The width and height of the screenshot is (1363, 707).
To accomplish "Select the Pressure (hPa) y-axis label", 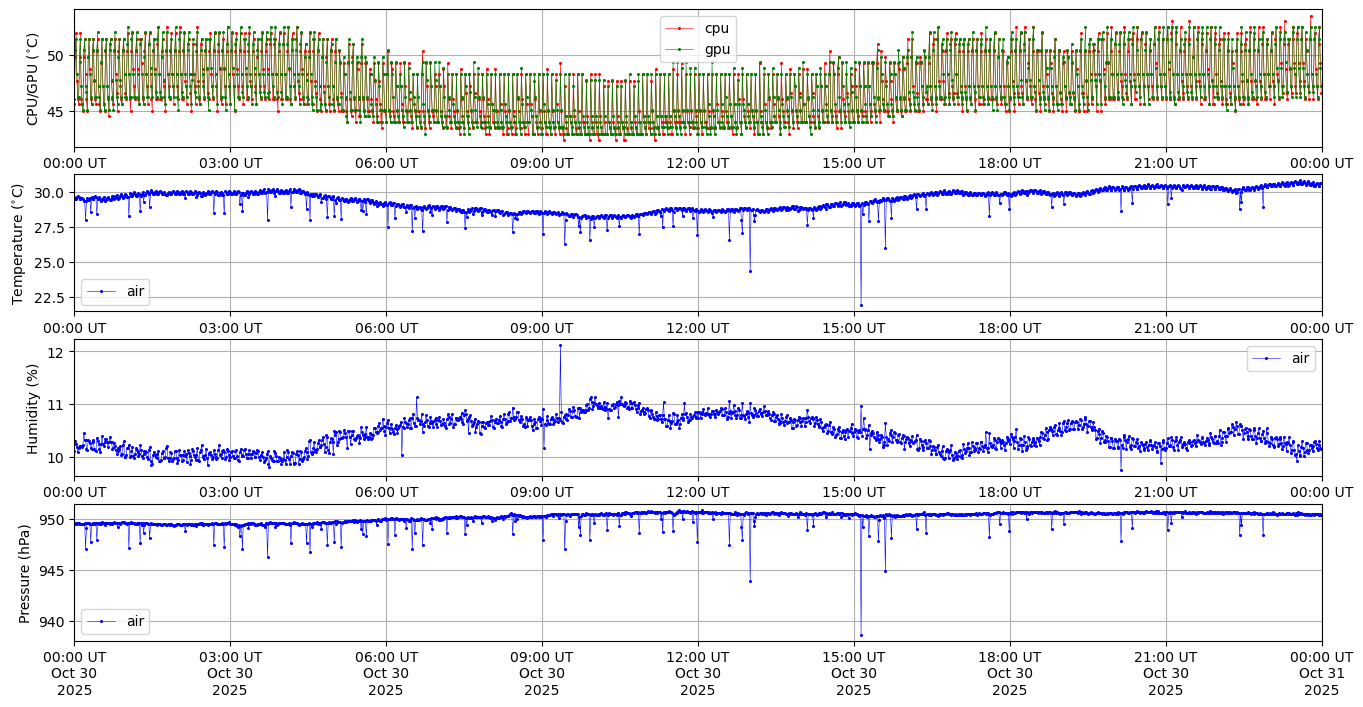I will [x=25, y=573].
